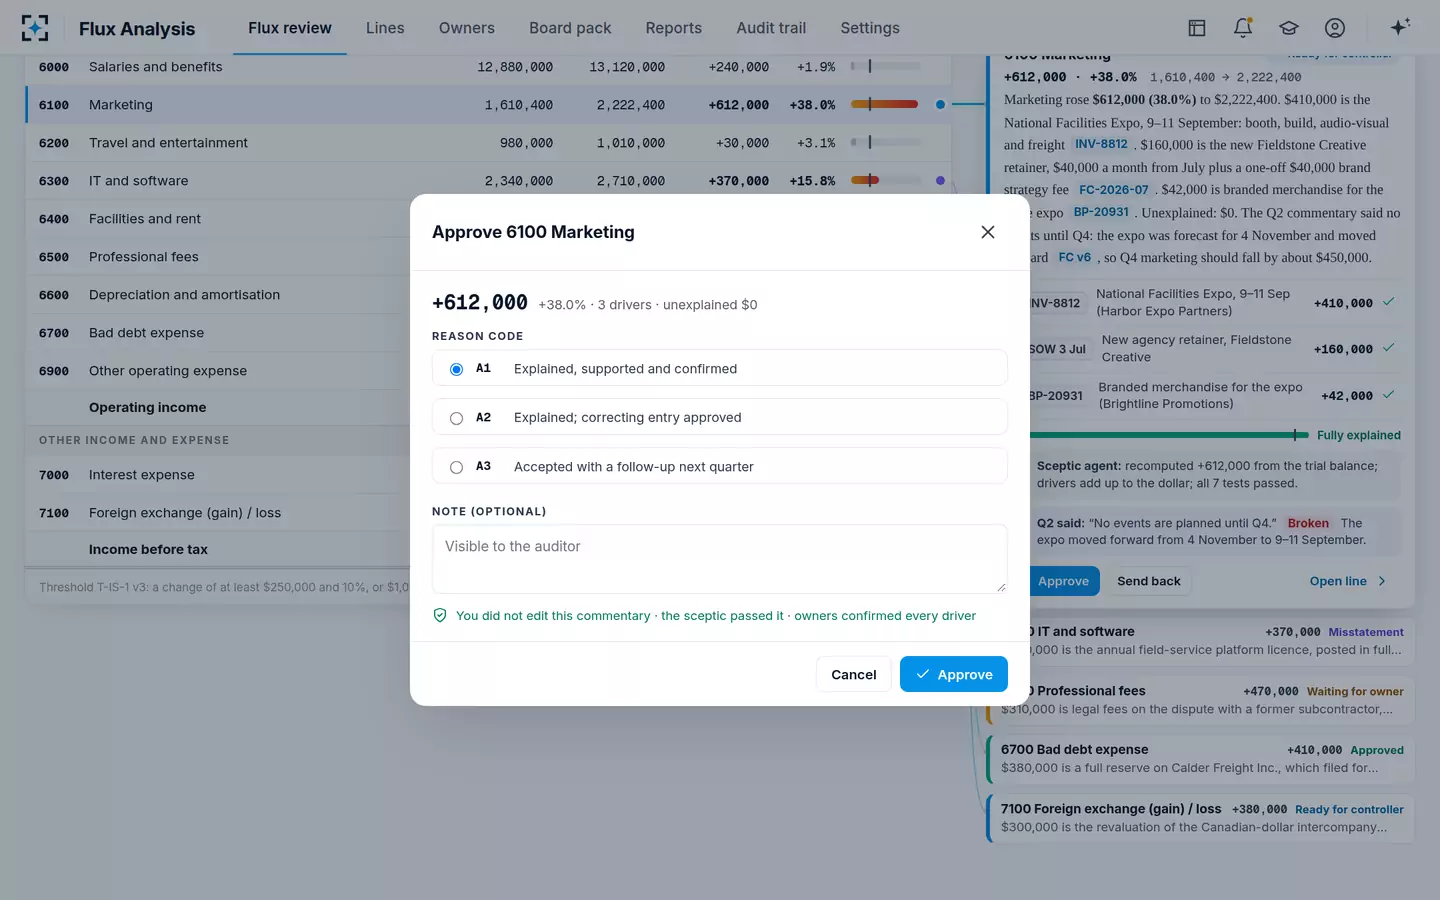The height and width of the screenshot is (900, 1440).
Task: Click the blue status dot on Marketing row
Action: (940, 104)
